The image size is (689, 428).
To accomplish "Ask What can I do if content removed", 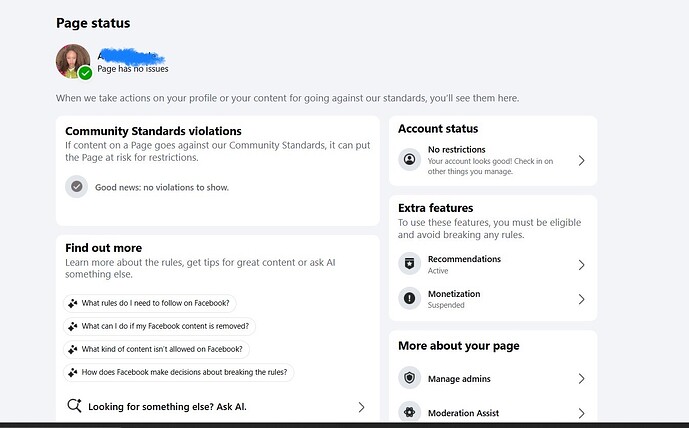I will click(x=160, y=326).
